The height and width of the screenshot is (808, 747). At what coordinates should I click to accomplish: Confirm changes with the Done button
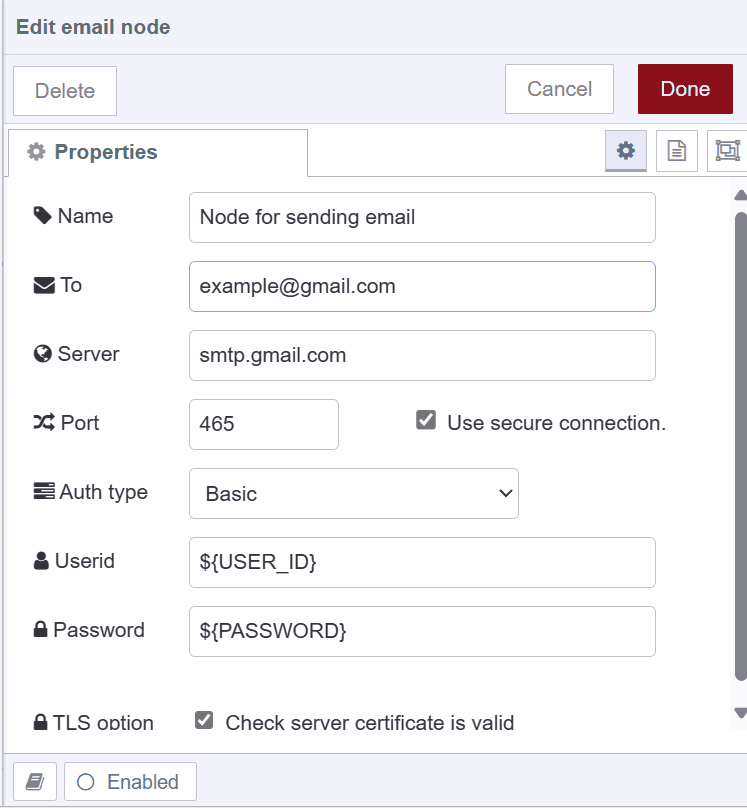pos(685,89)
